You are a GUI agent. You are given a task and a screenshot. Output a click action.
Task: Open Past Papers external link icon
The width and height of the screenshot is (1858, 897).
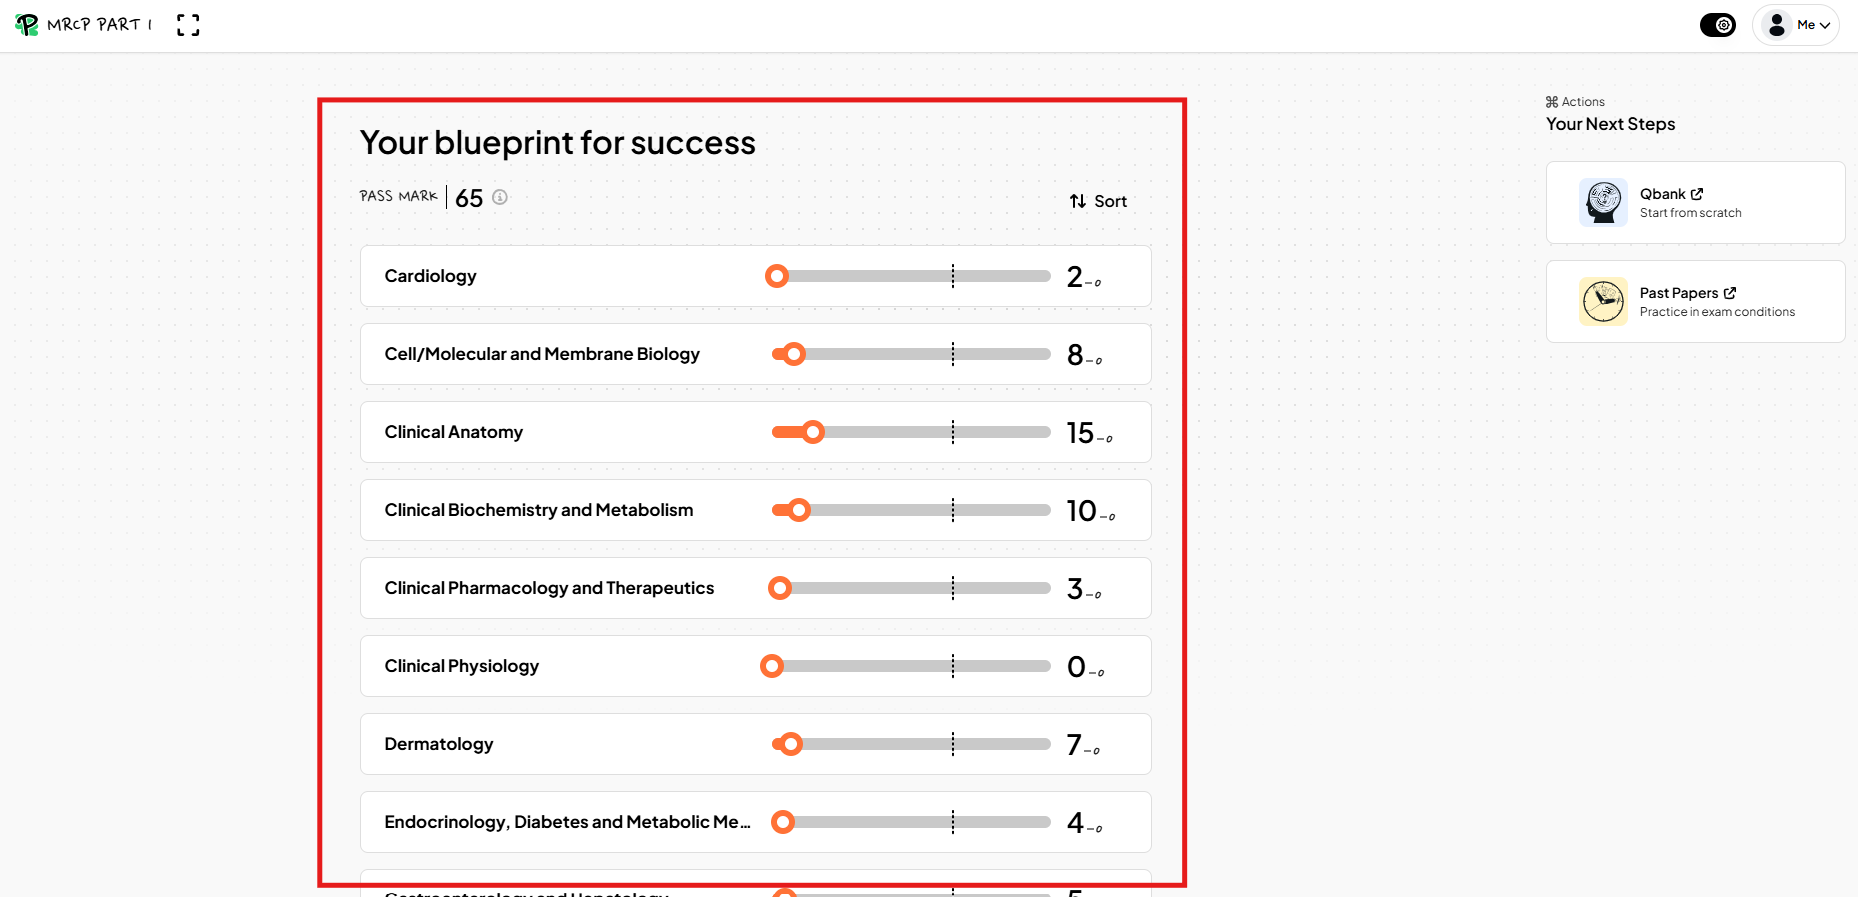coord(1730,293)
